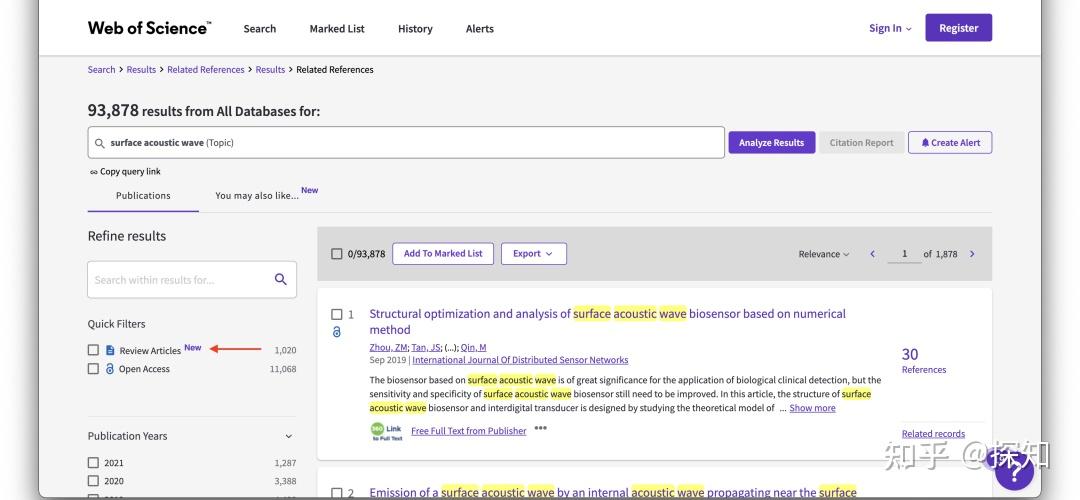Click the previous page arrow

point(872,254)
